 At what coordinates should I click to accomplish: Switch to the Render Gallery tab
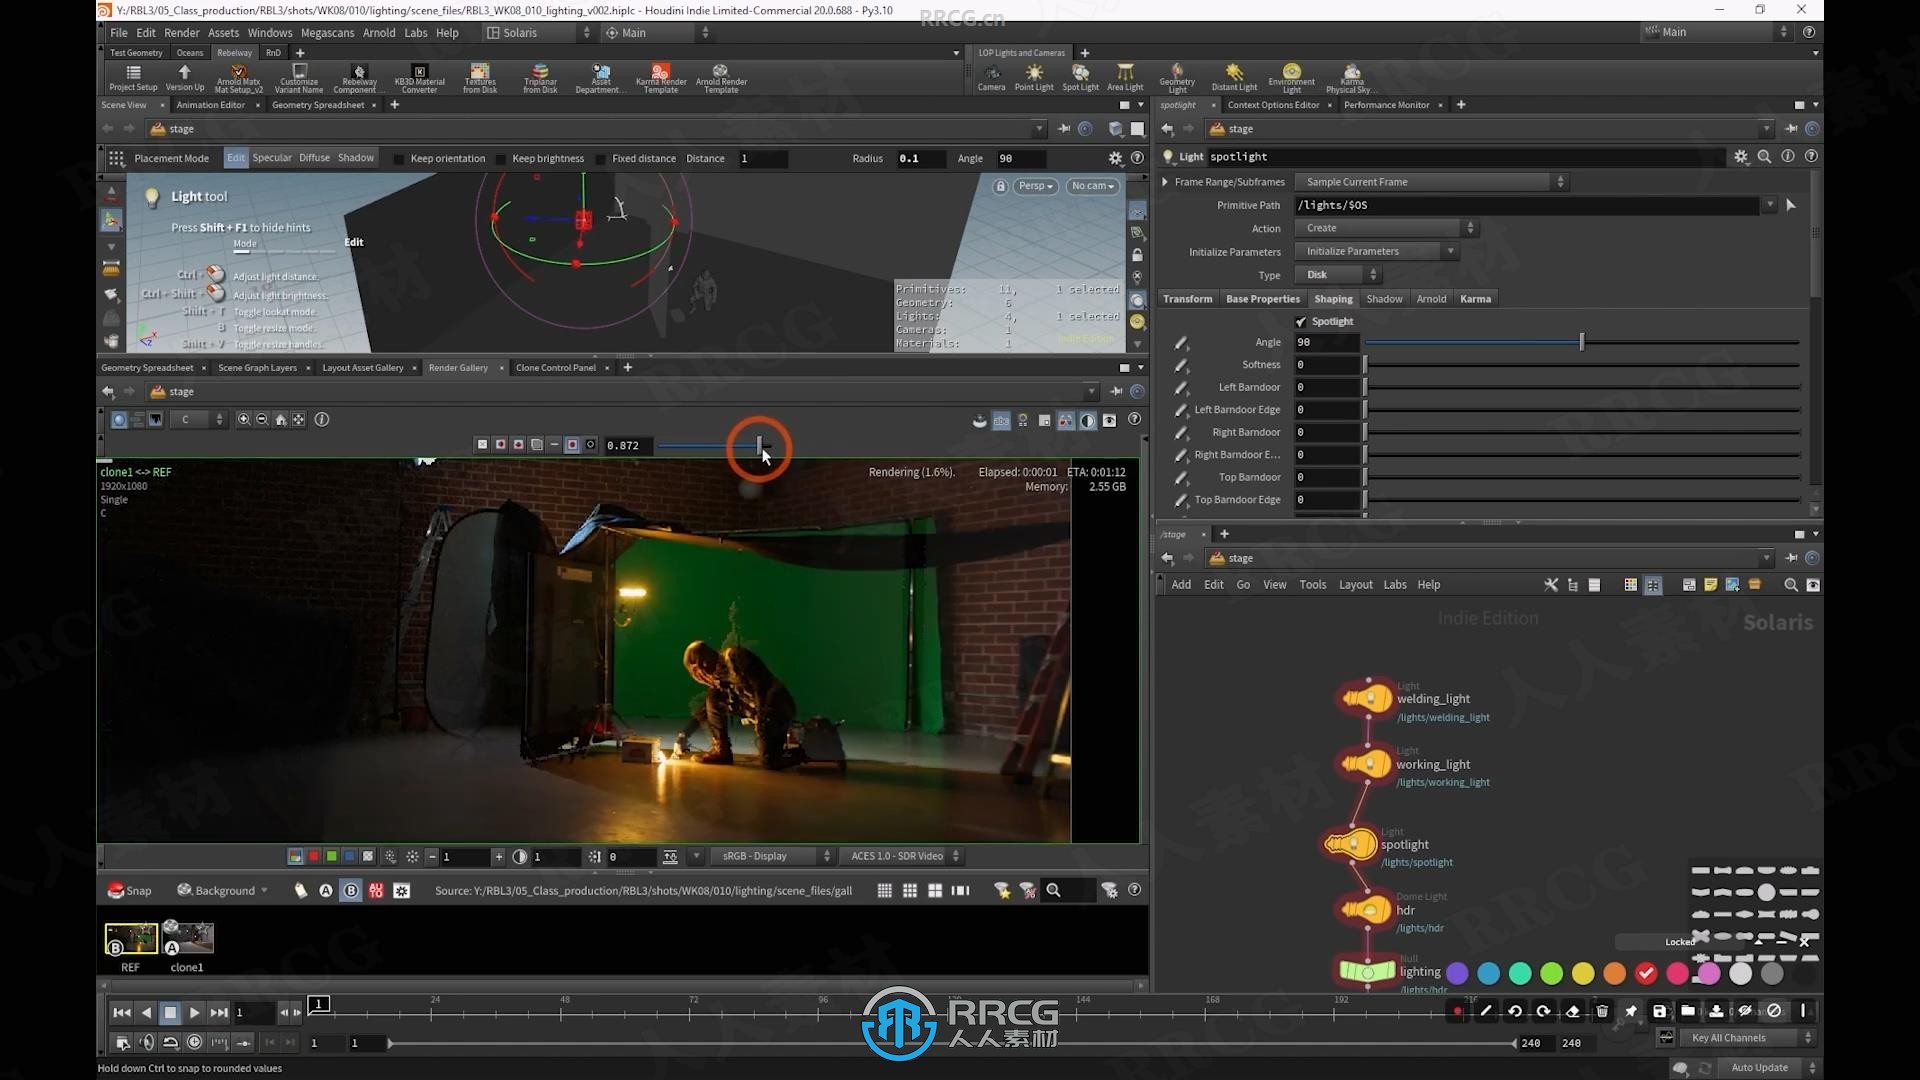pos(458,368)
